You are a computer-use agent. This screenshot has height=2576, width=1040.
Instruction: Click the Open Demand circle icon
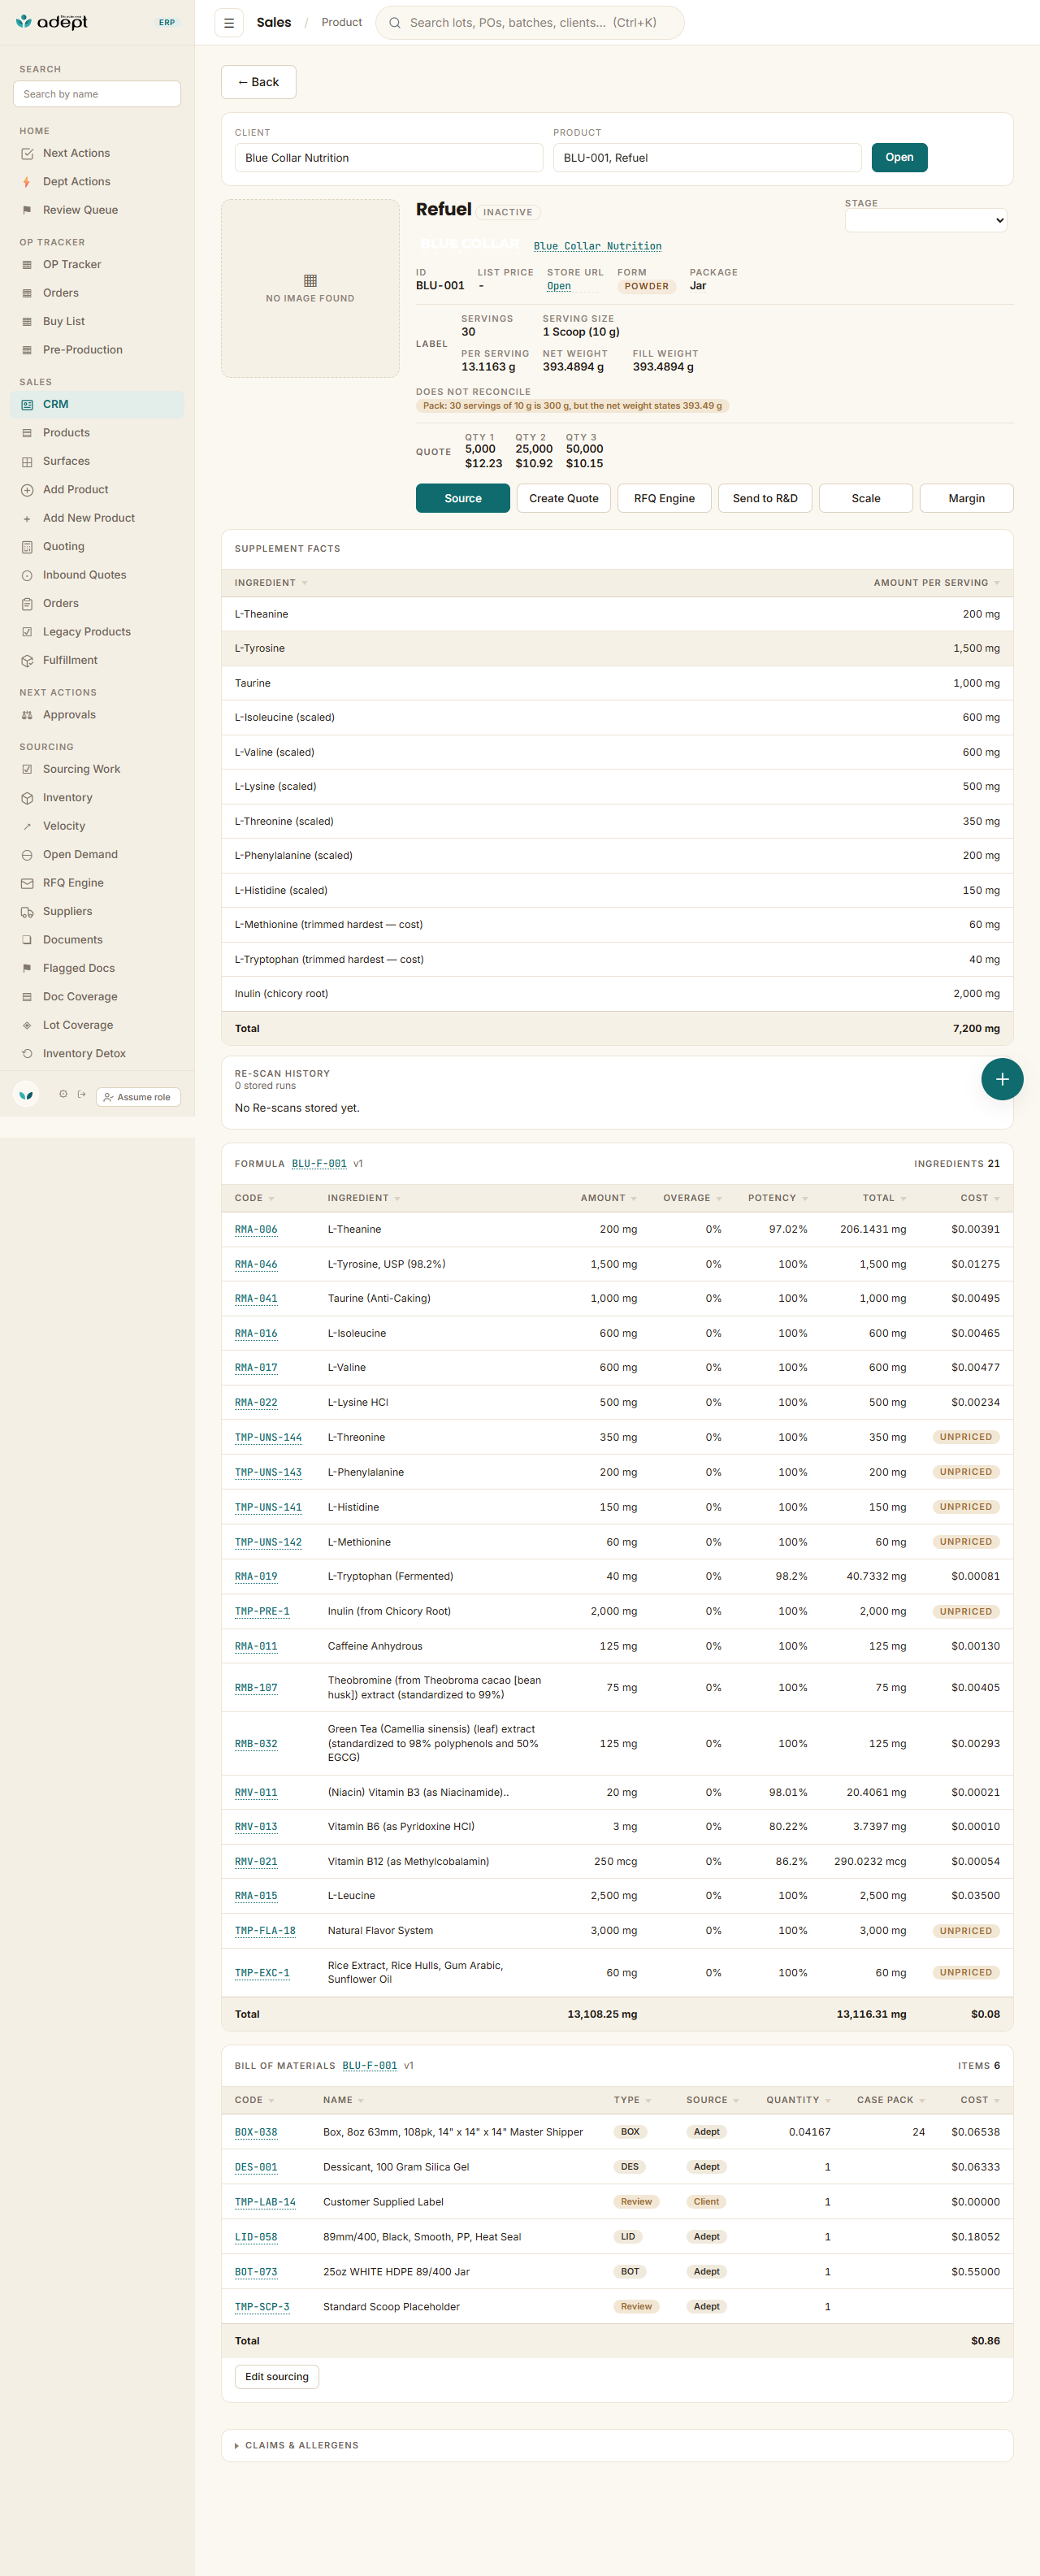[x=27, y=855]
